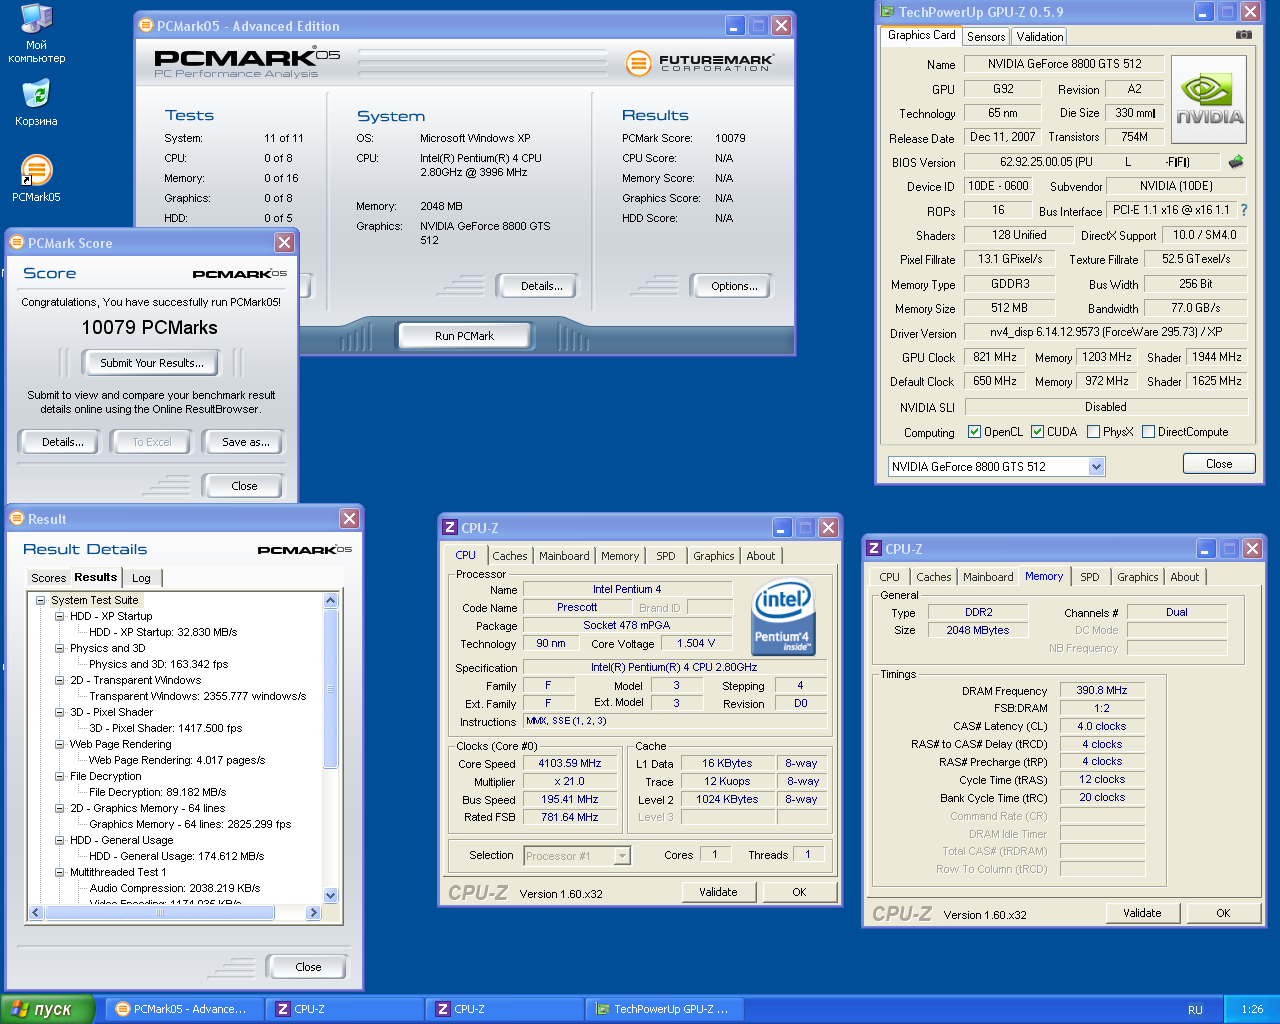
Task: Open the My Computer desktop icon
Action: coord(36,20)
